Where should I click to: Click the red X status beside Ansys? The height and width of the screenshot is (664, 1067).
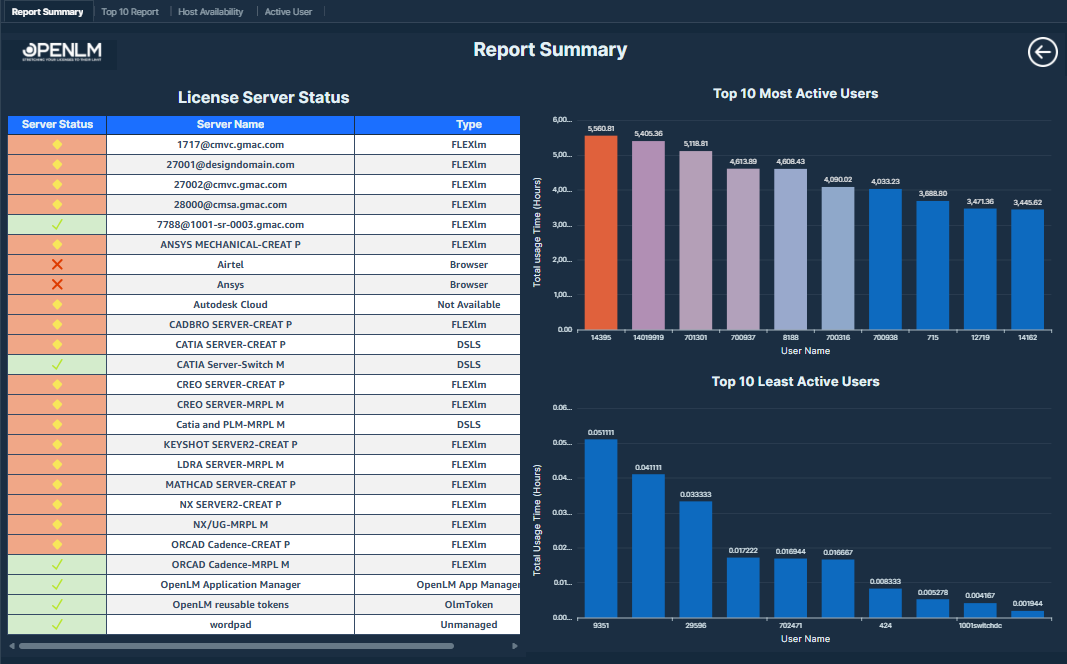tap(56, 284)
